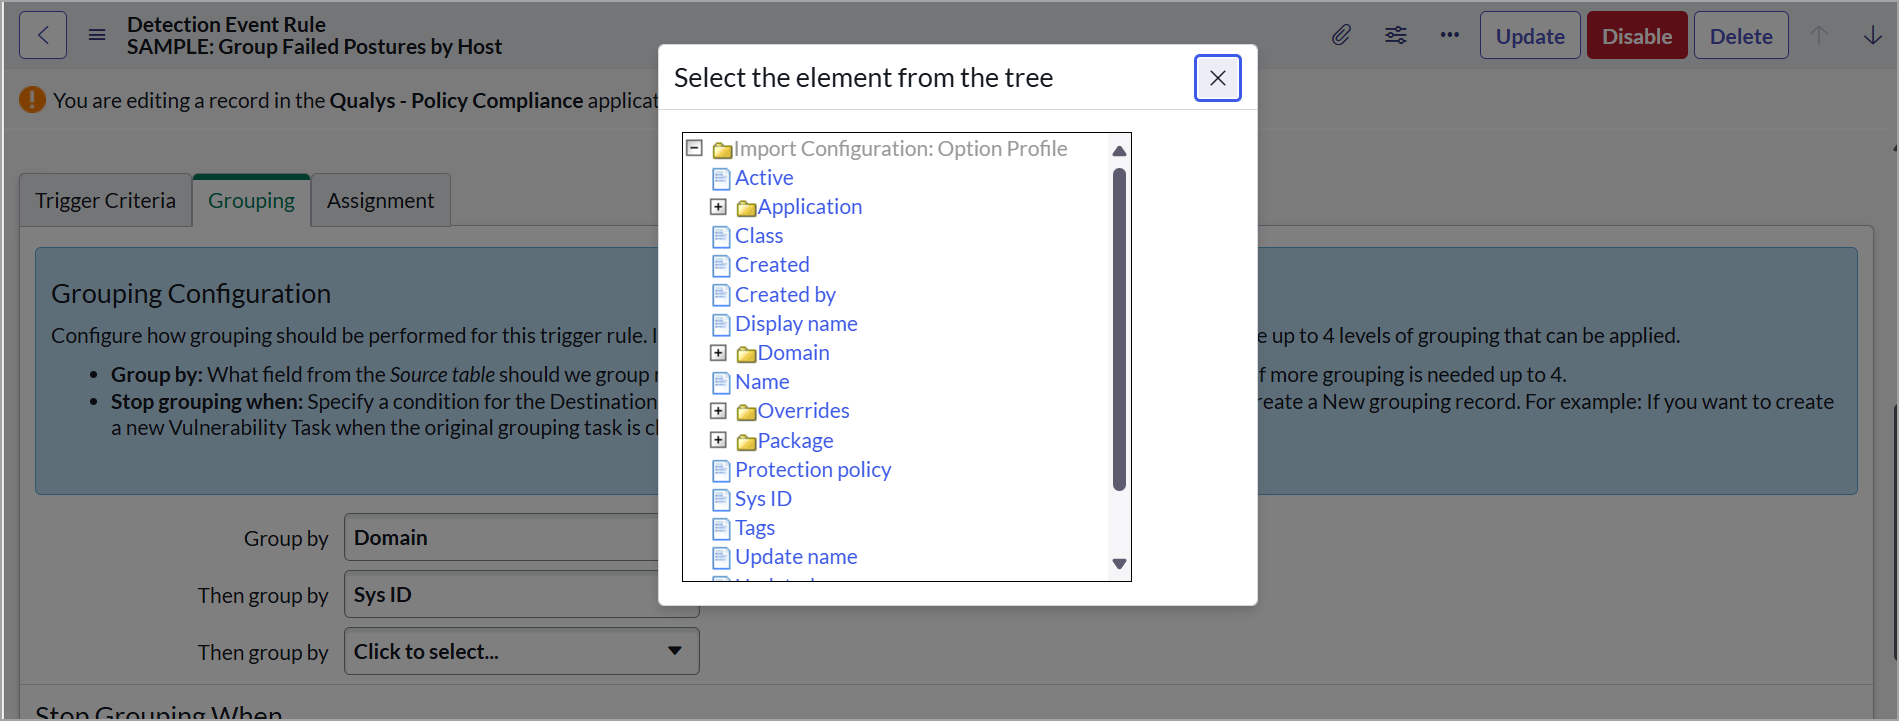Switch to the Assignment tab
Image resolution: width=1899 pixels, height=721 pixels.
coord(381,200)
